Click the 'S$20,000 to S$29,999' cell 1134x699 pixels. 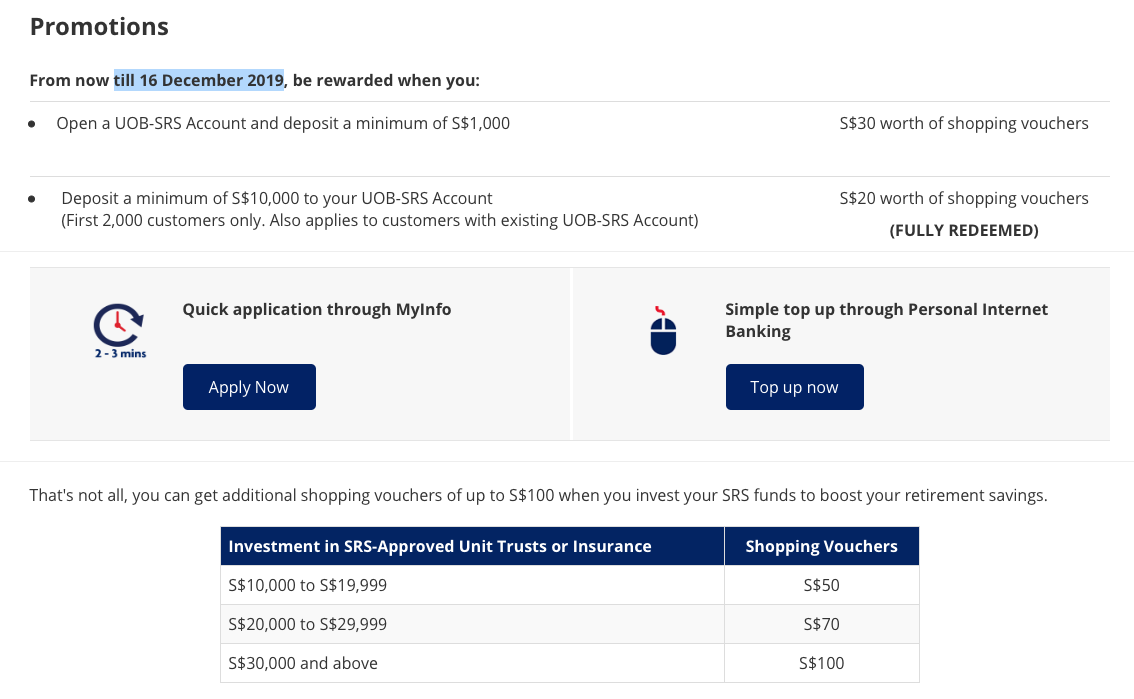[472, 624]
